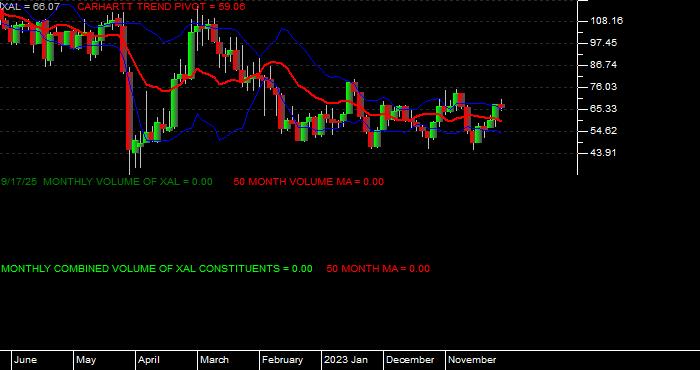The width and height of the screenshot is (700, 370).
Task: Click the 76.03 price axis value
Action: 604,87
